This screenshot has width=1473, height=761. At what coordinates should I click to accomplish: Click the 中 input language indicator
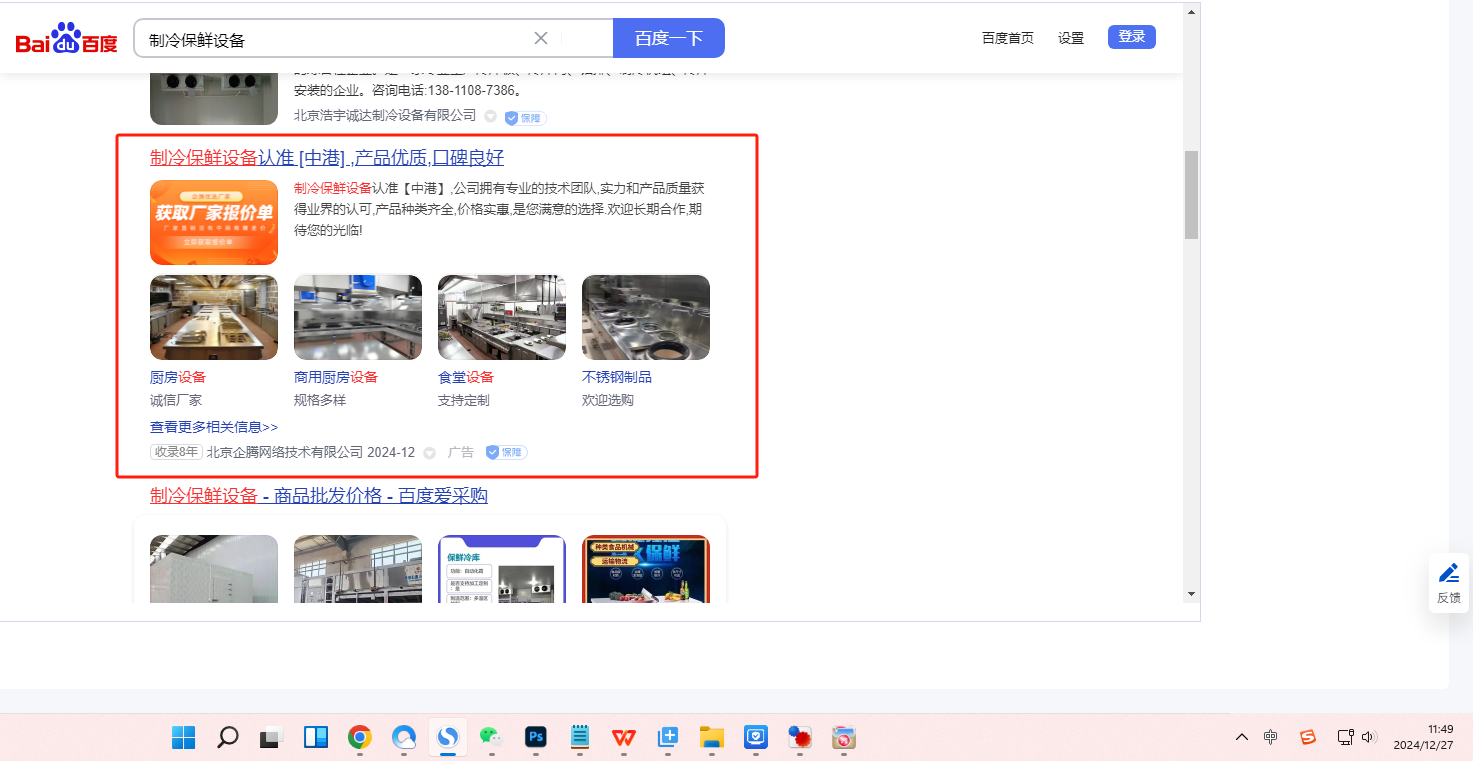[x=1271, y=737]
